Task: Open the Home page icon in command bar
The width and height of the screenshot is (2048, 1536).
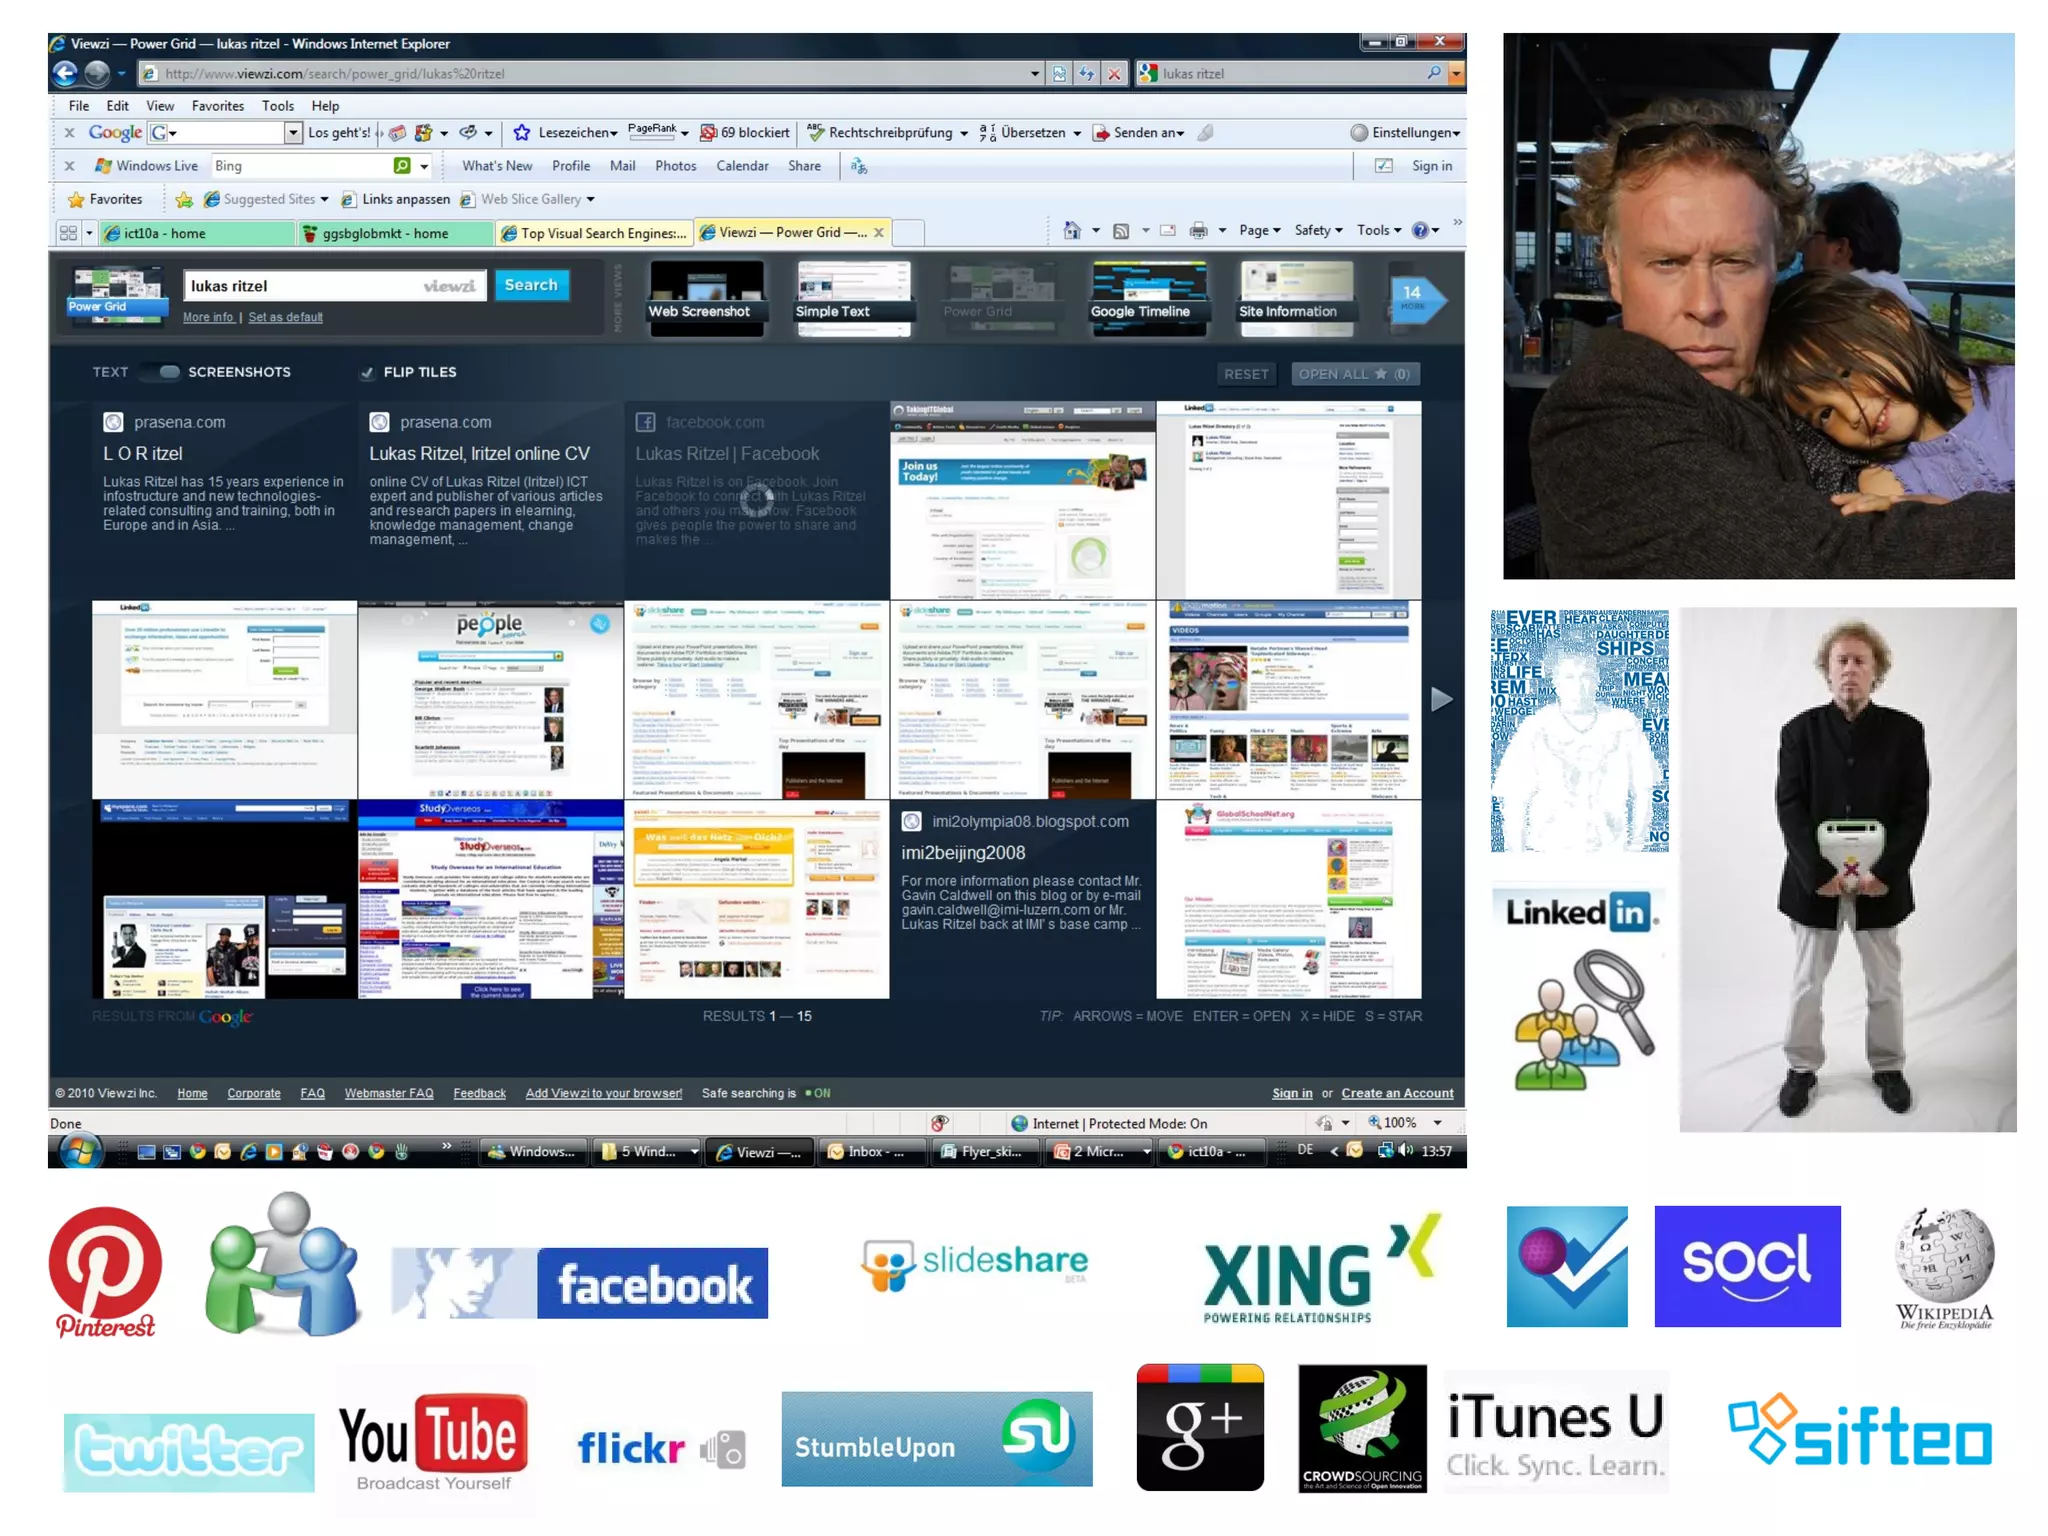Action: tap(1071, 231)
